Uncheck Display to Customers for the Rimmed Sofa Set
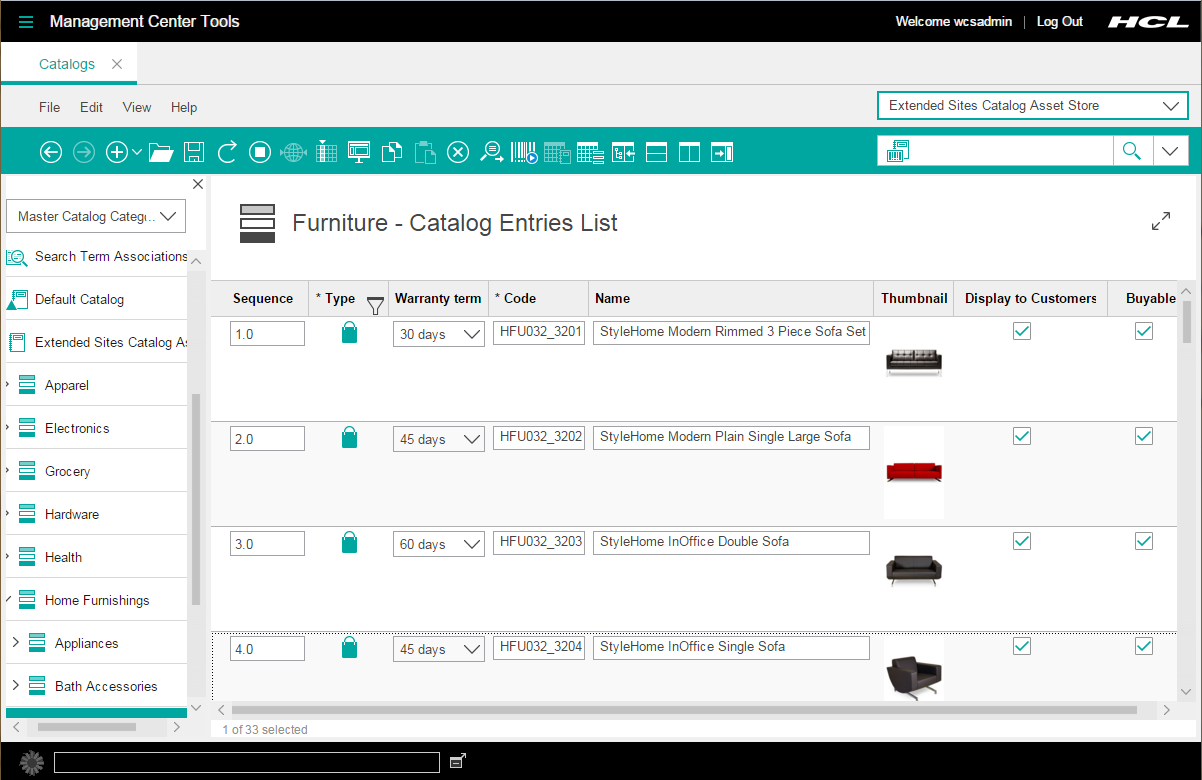The image size is (1202, 780). [1021, 331]
